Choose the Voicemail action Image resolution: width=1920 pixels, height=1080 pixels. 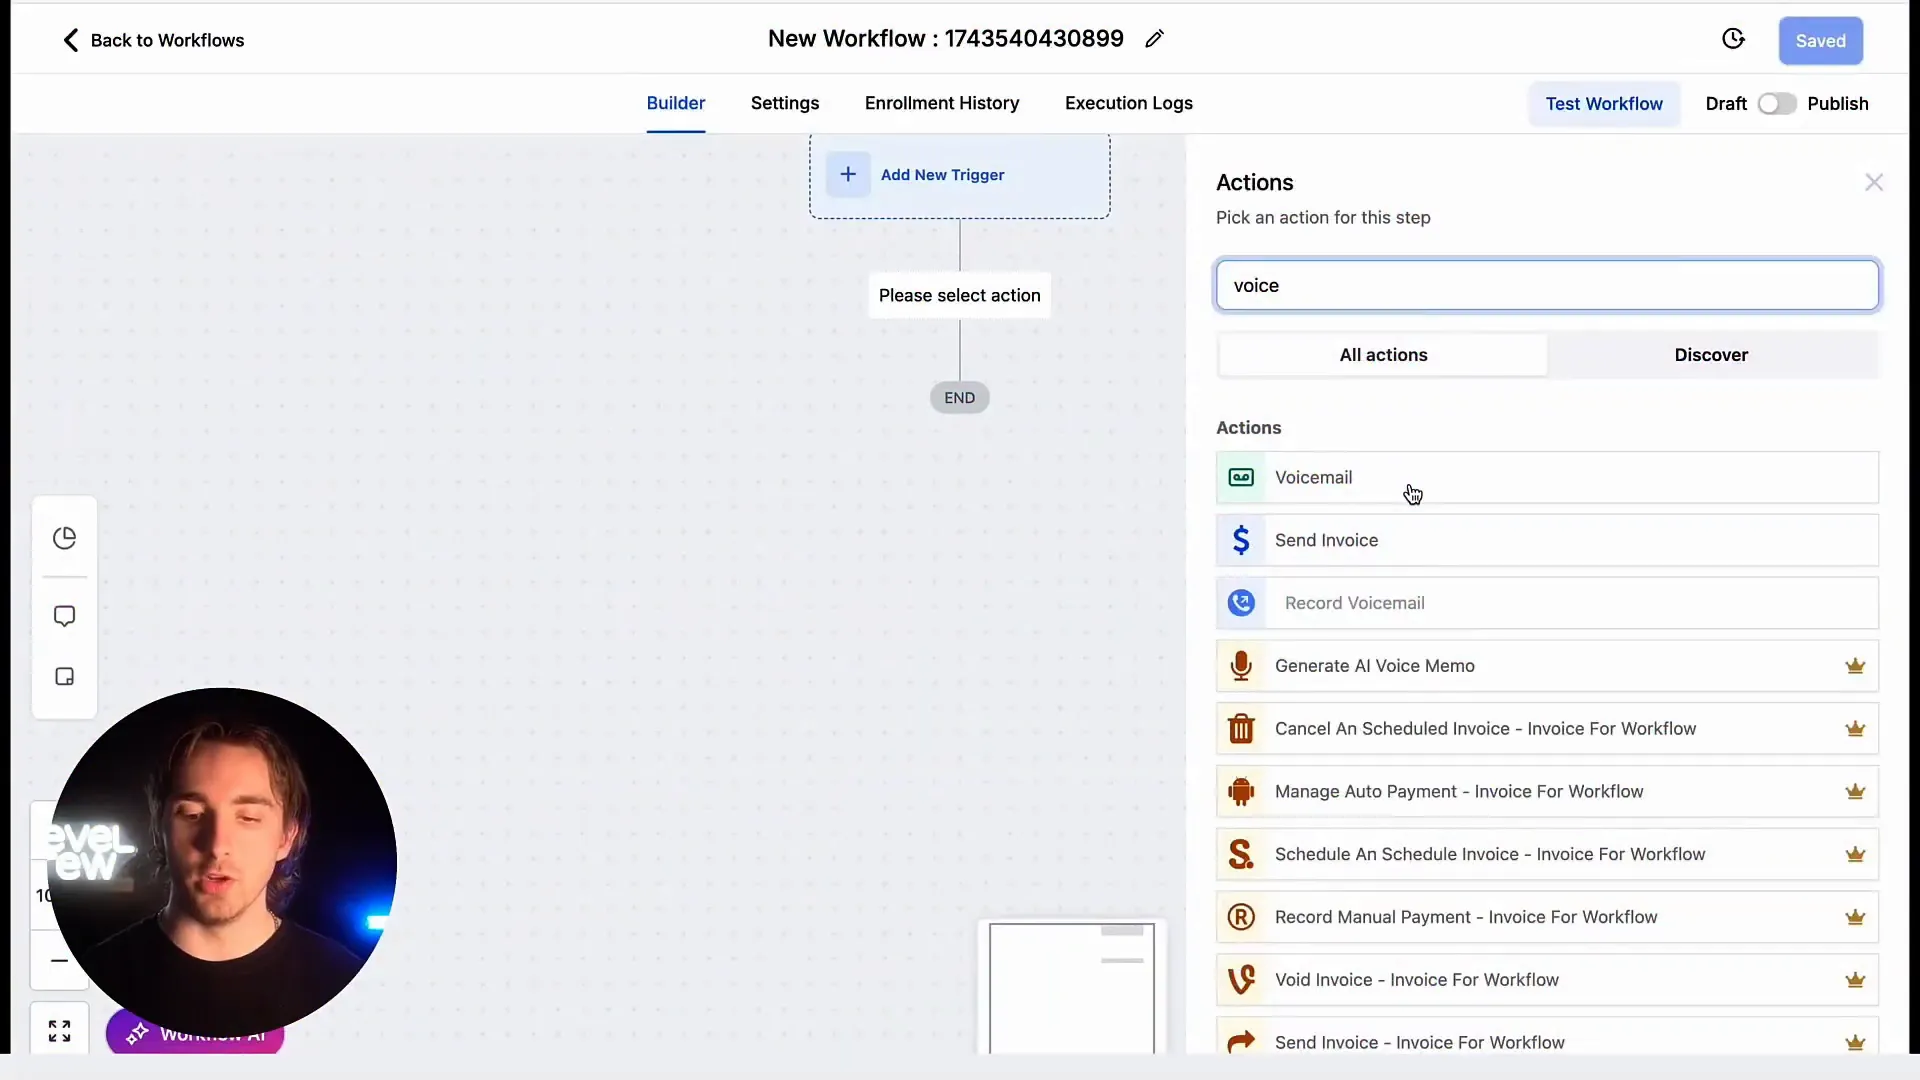pyautogui.click(x=1547, y=478)
